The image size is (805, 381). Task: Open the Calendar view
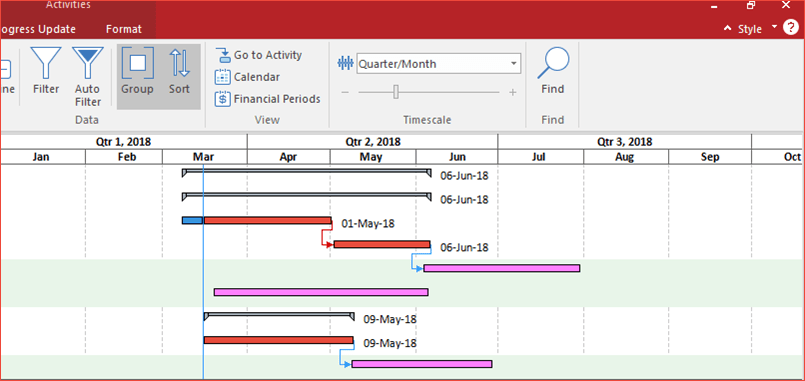[247, 77]
